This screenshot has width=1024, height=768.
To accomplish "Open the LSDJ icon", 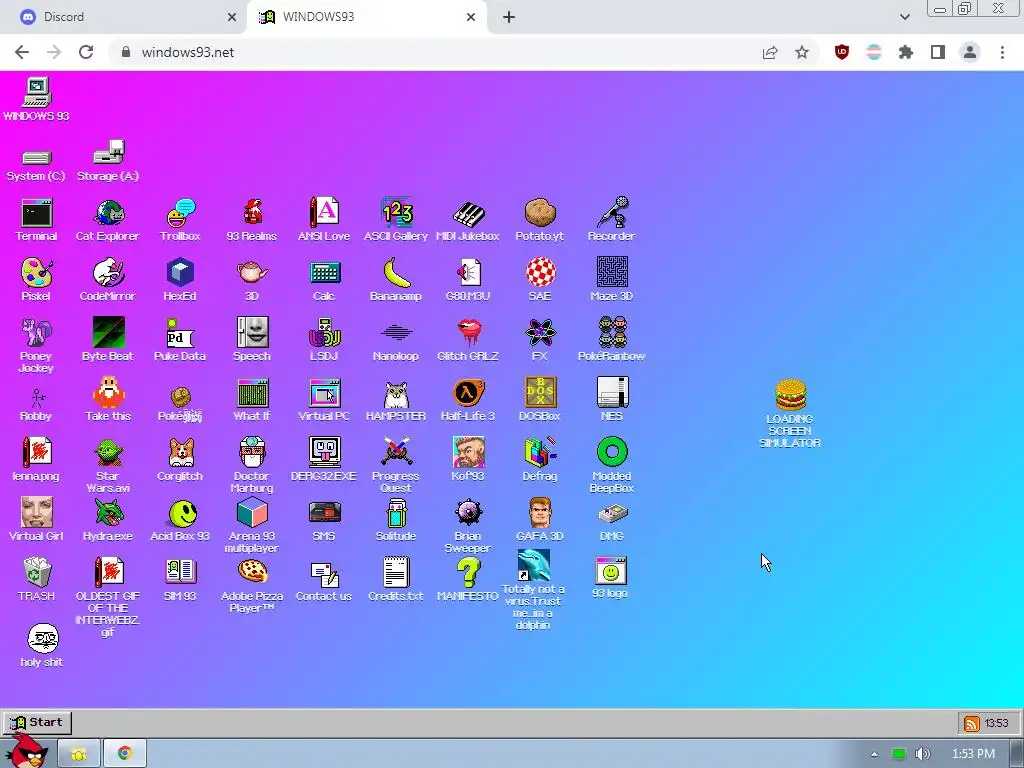I will click(324, 340).
